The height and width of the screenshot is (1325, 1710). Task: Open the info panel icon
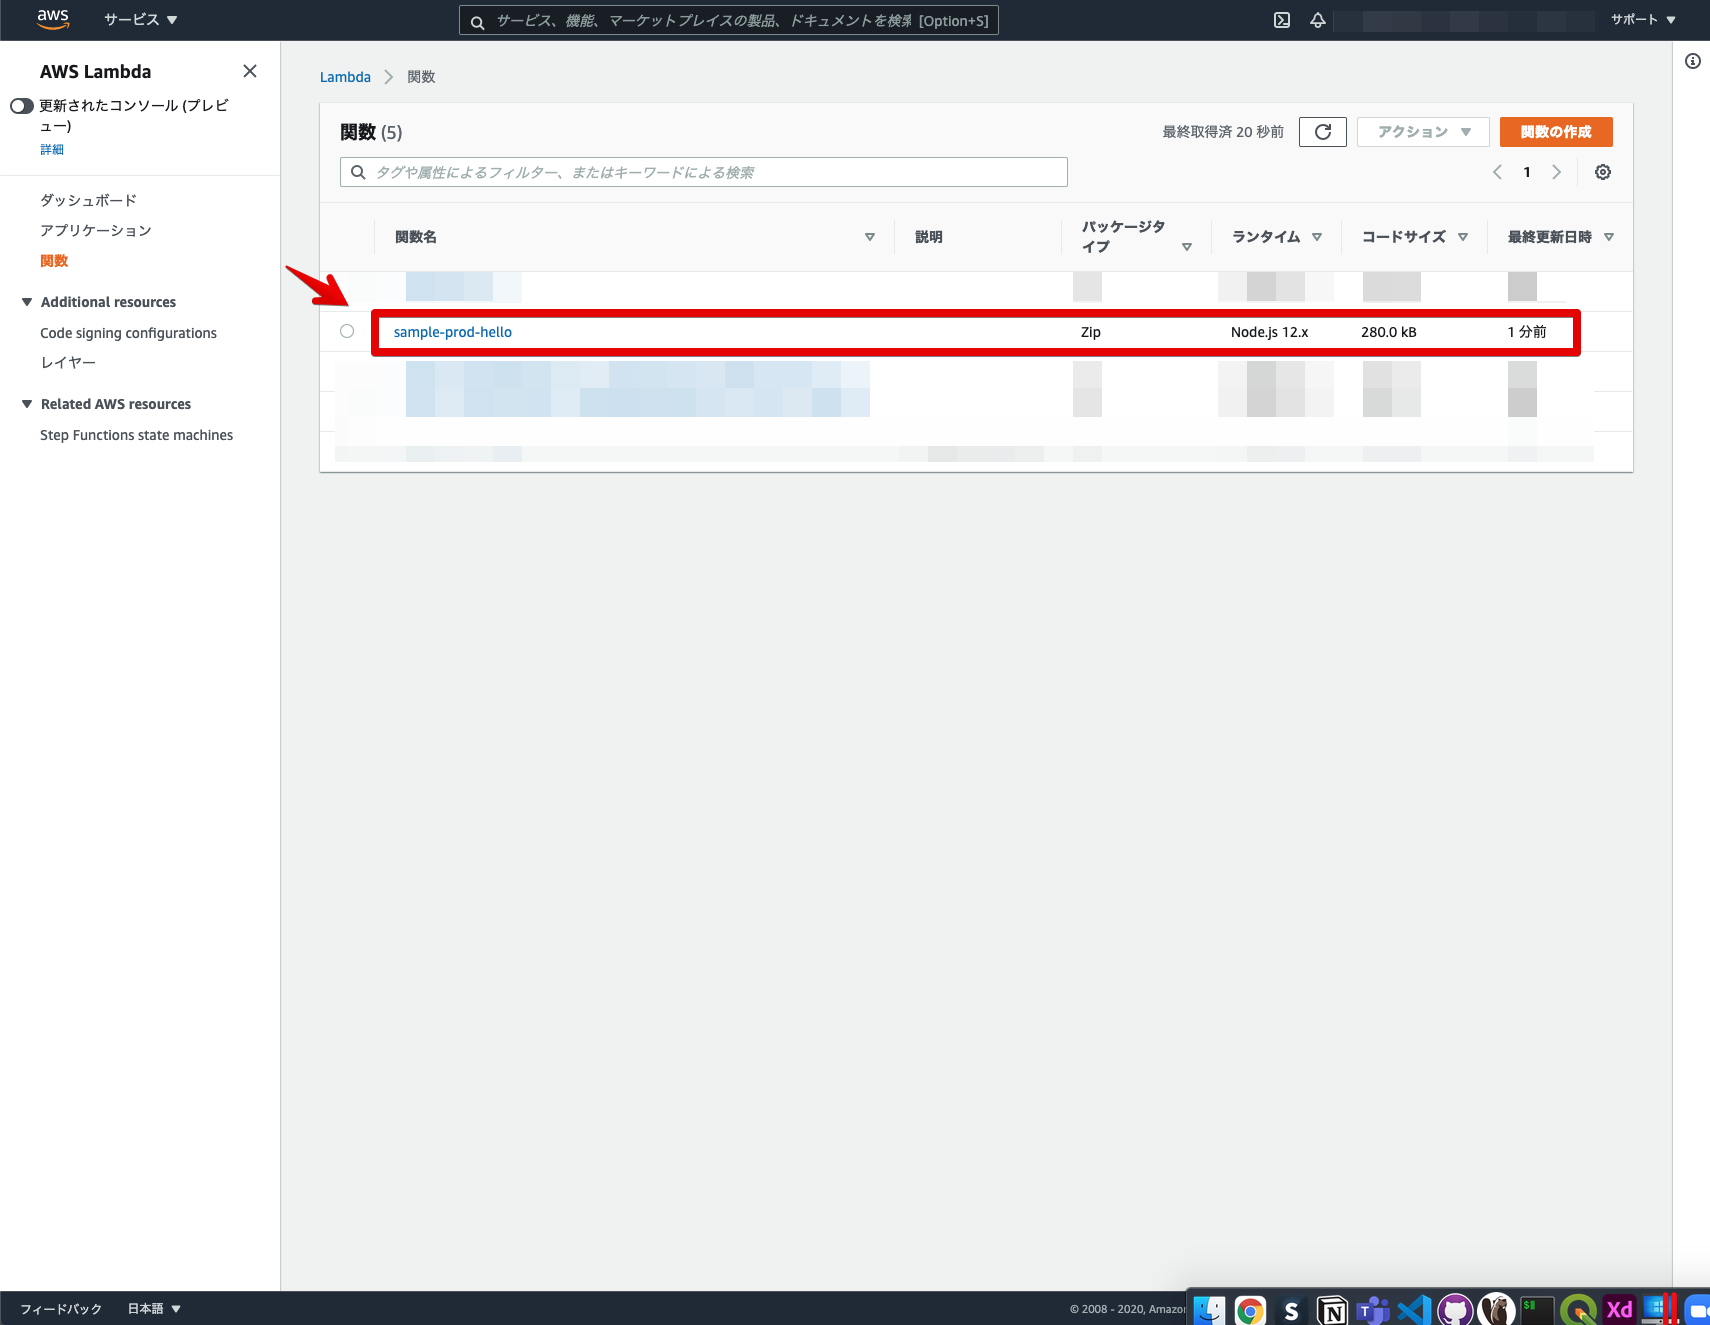pyautogui.click(x=1693, y=61)
